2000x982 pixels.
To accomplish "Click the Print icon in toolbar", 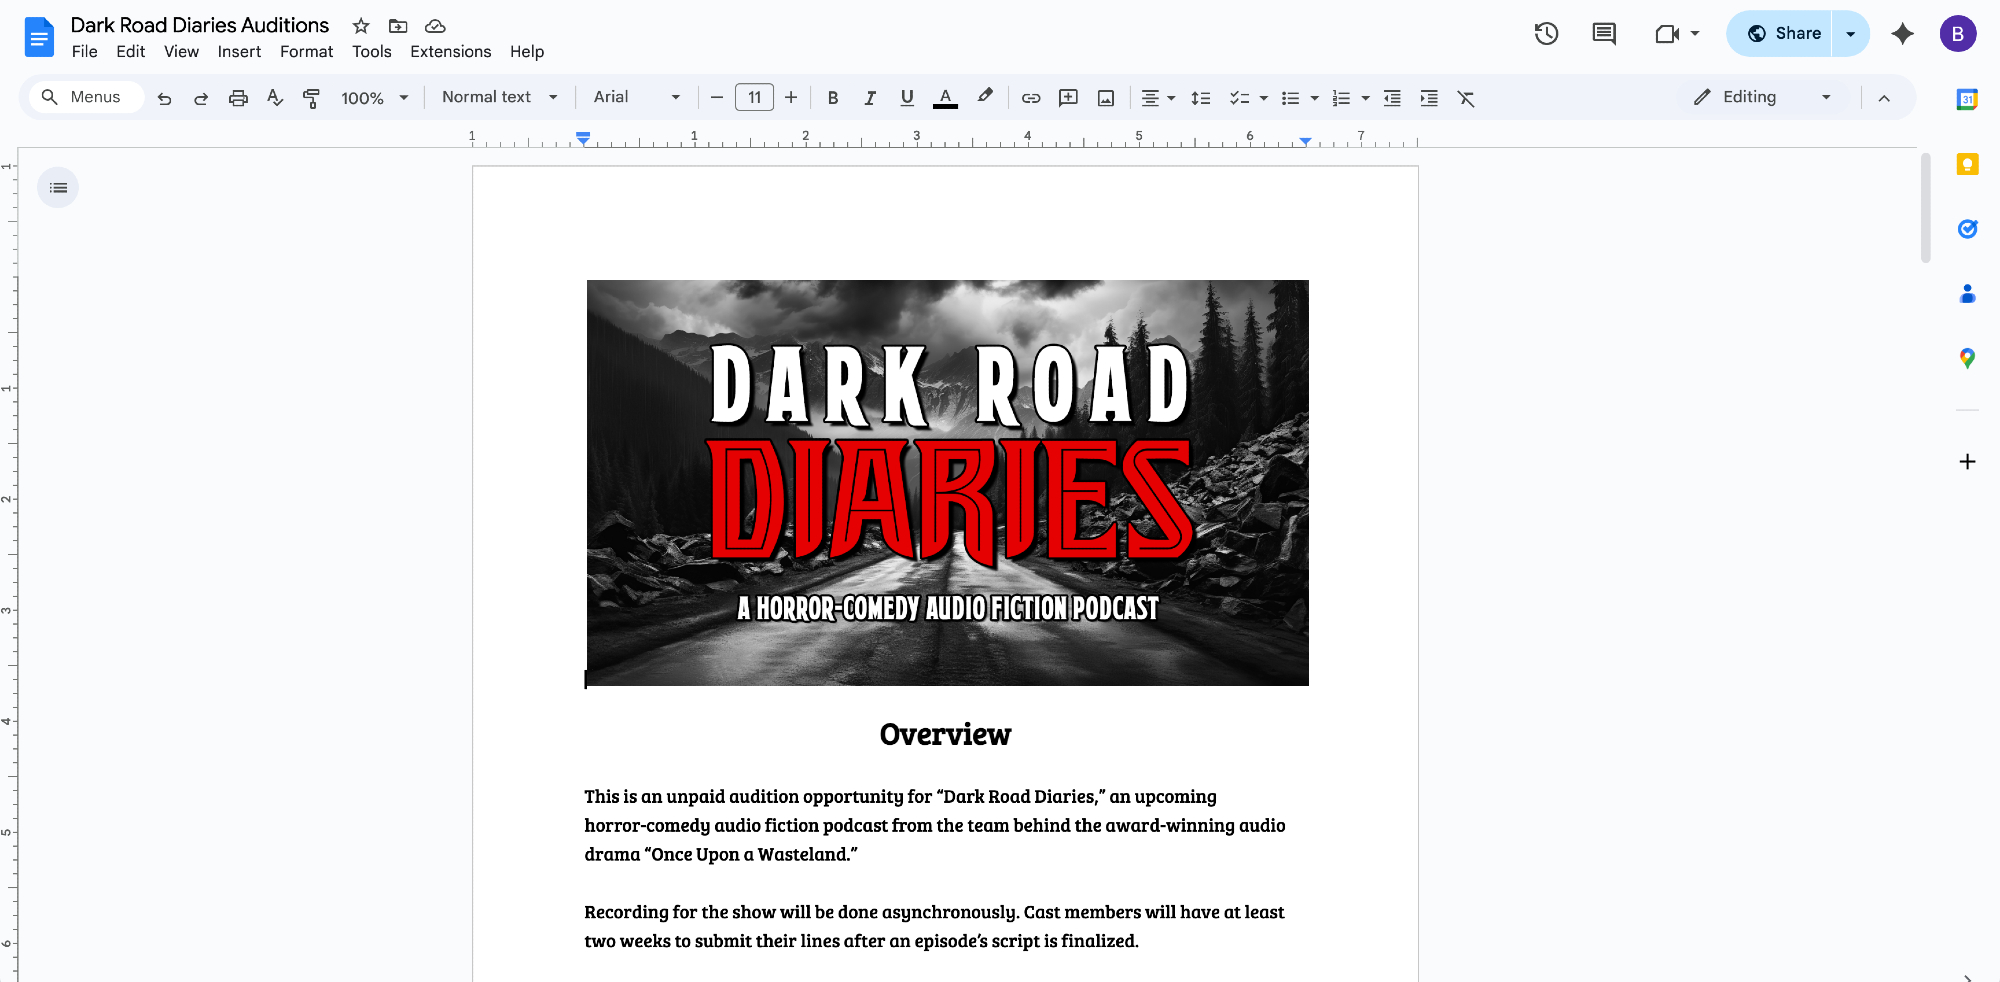I will point(238,98).
